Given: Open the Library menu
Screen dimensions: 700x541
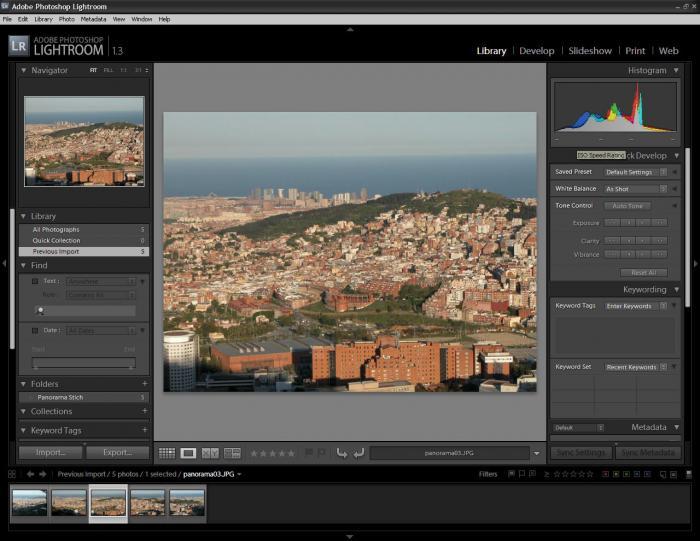Looking at the screenshot, I should point(43,19).
